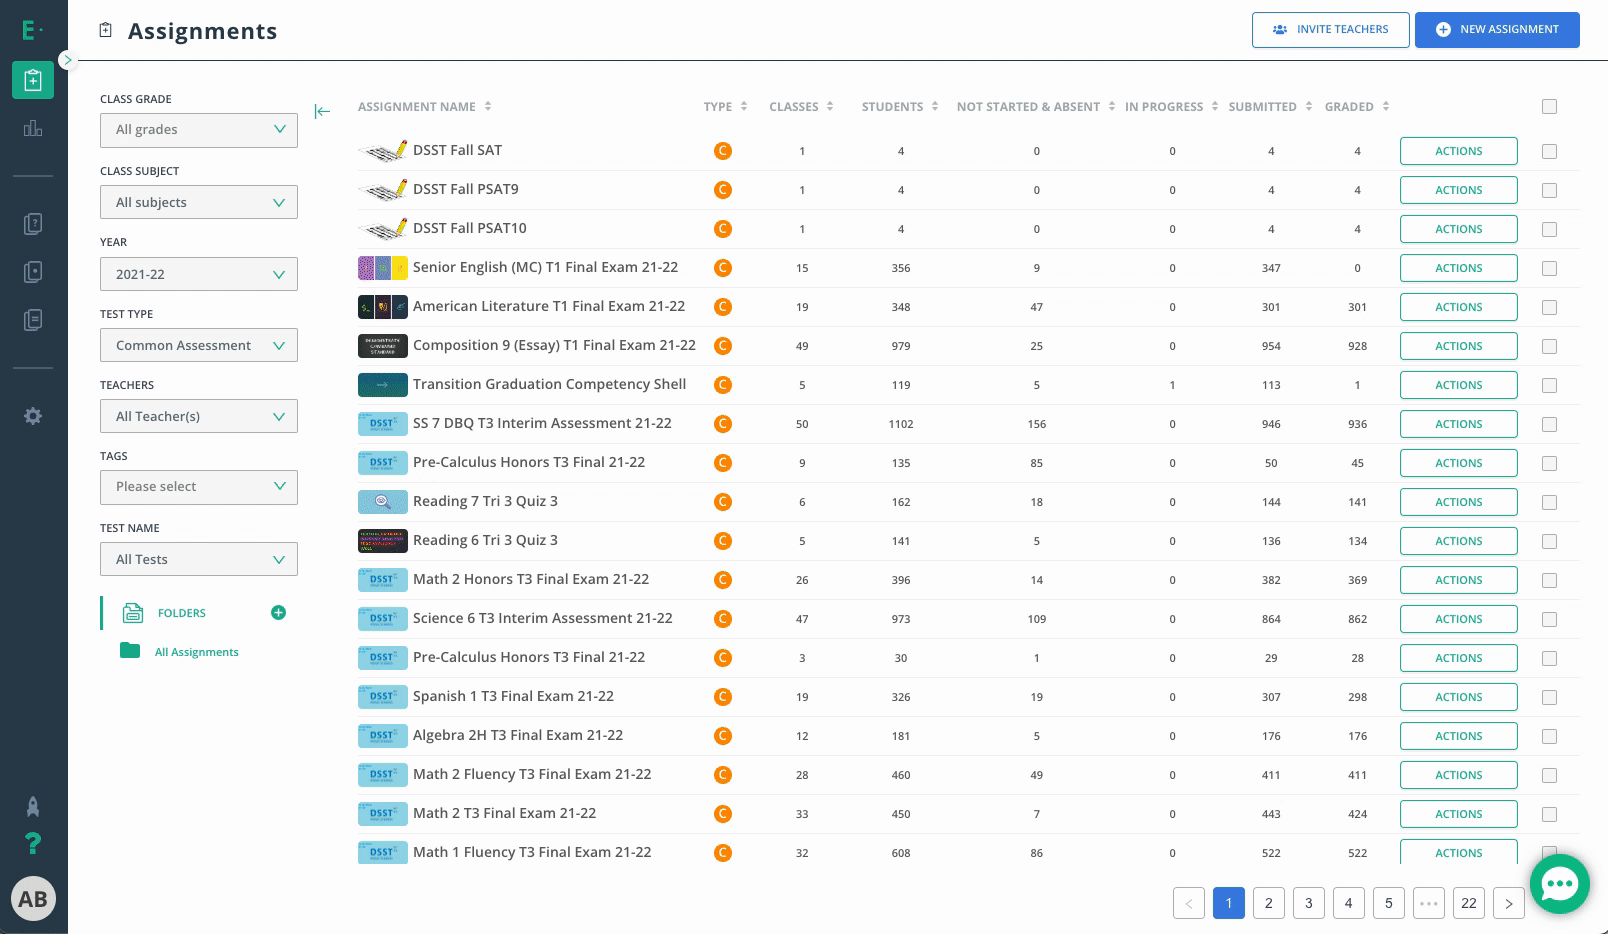1608x934 pixels.
Task: Go to page 3 of results
Action: [1309, 903]
